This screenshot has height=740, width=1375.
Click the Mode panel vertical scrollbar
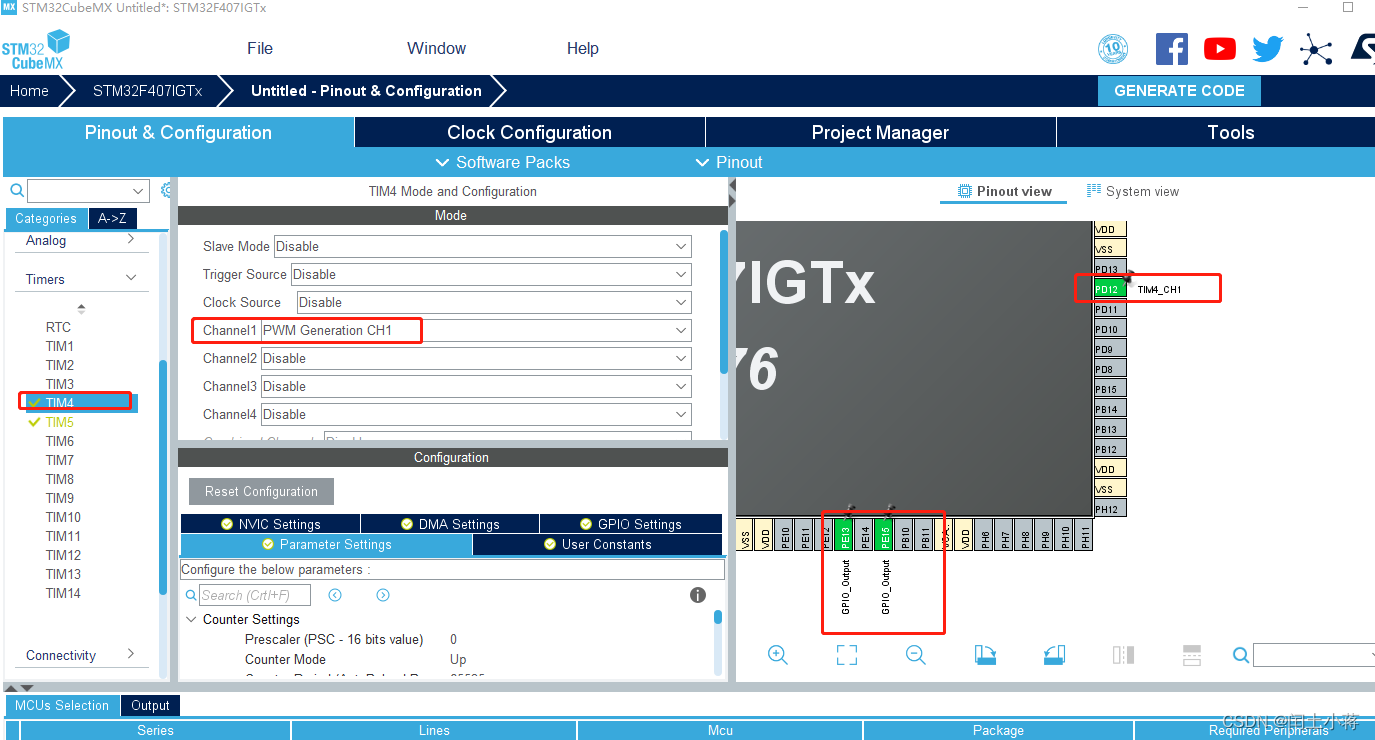(x=724, y=302)
